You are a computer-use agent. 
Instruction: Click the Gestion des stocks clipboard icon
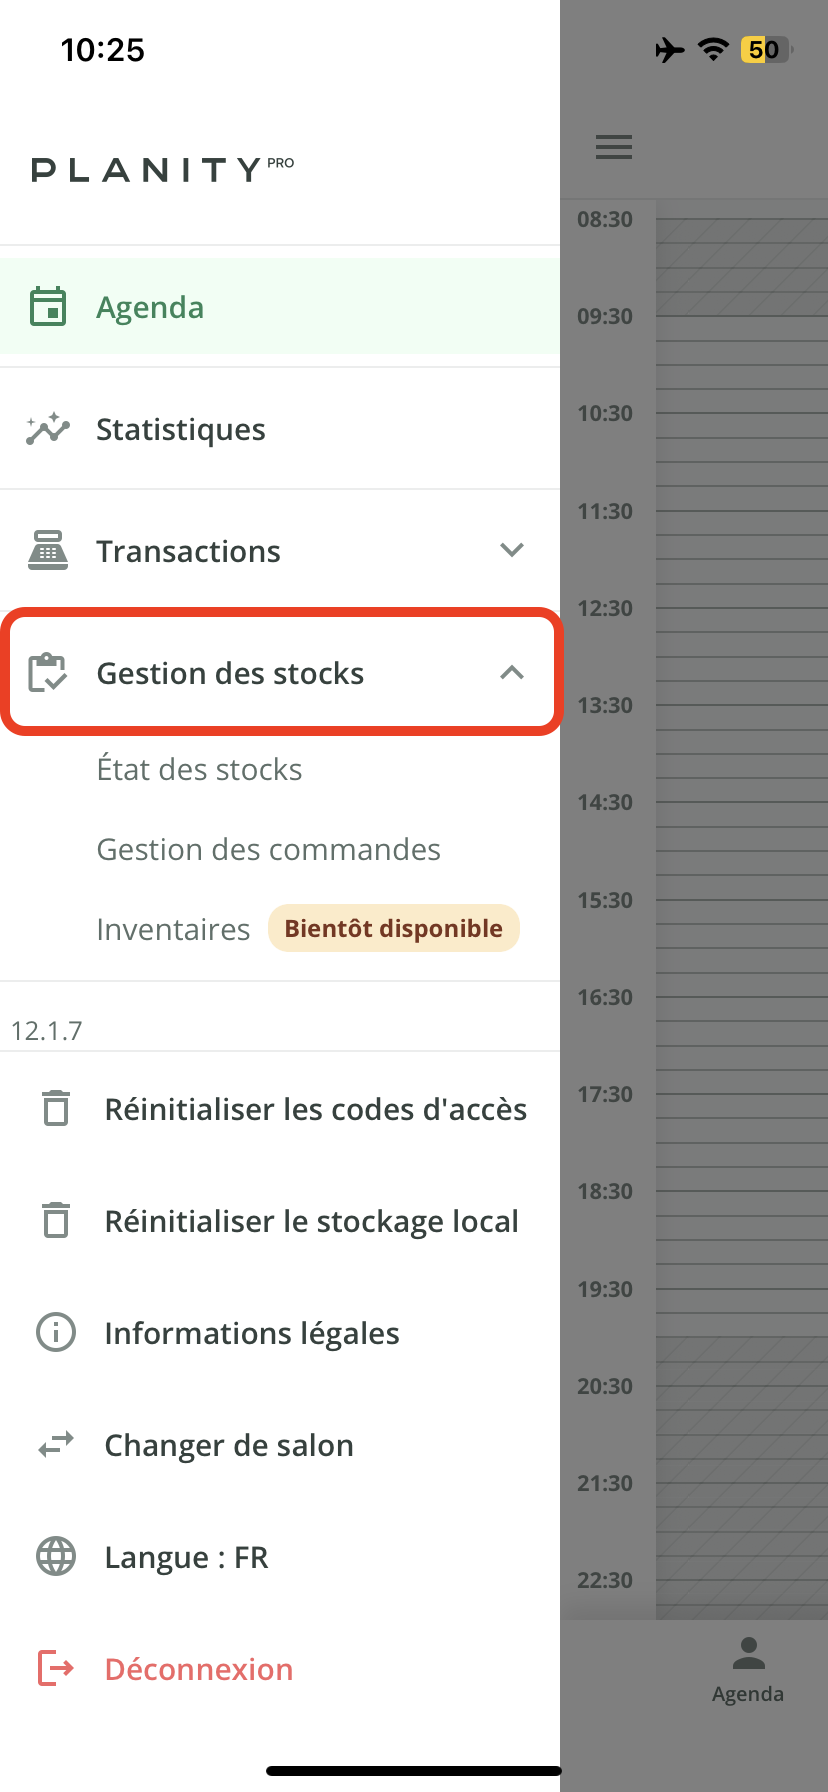48,673
